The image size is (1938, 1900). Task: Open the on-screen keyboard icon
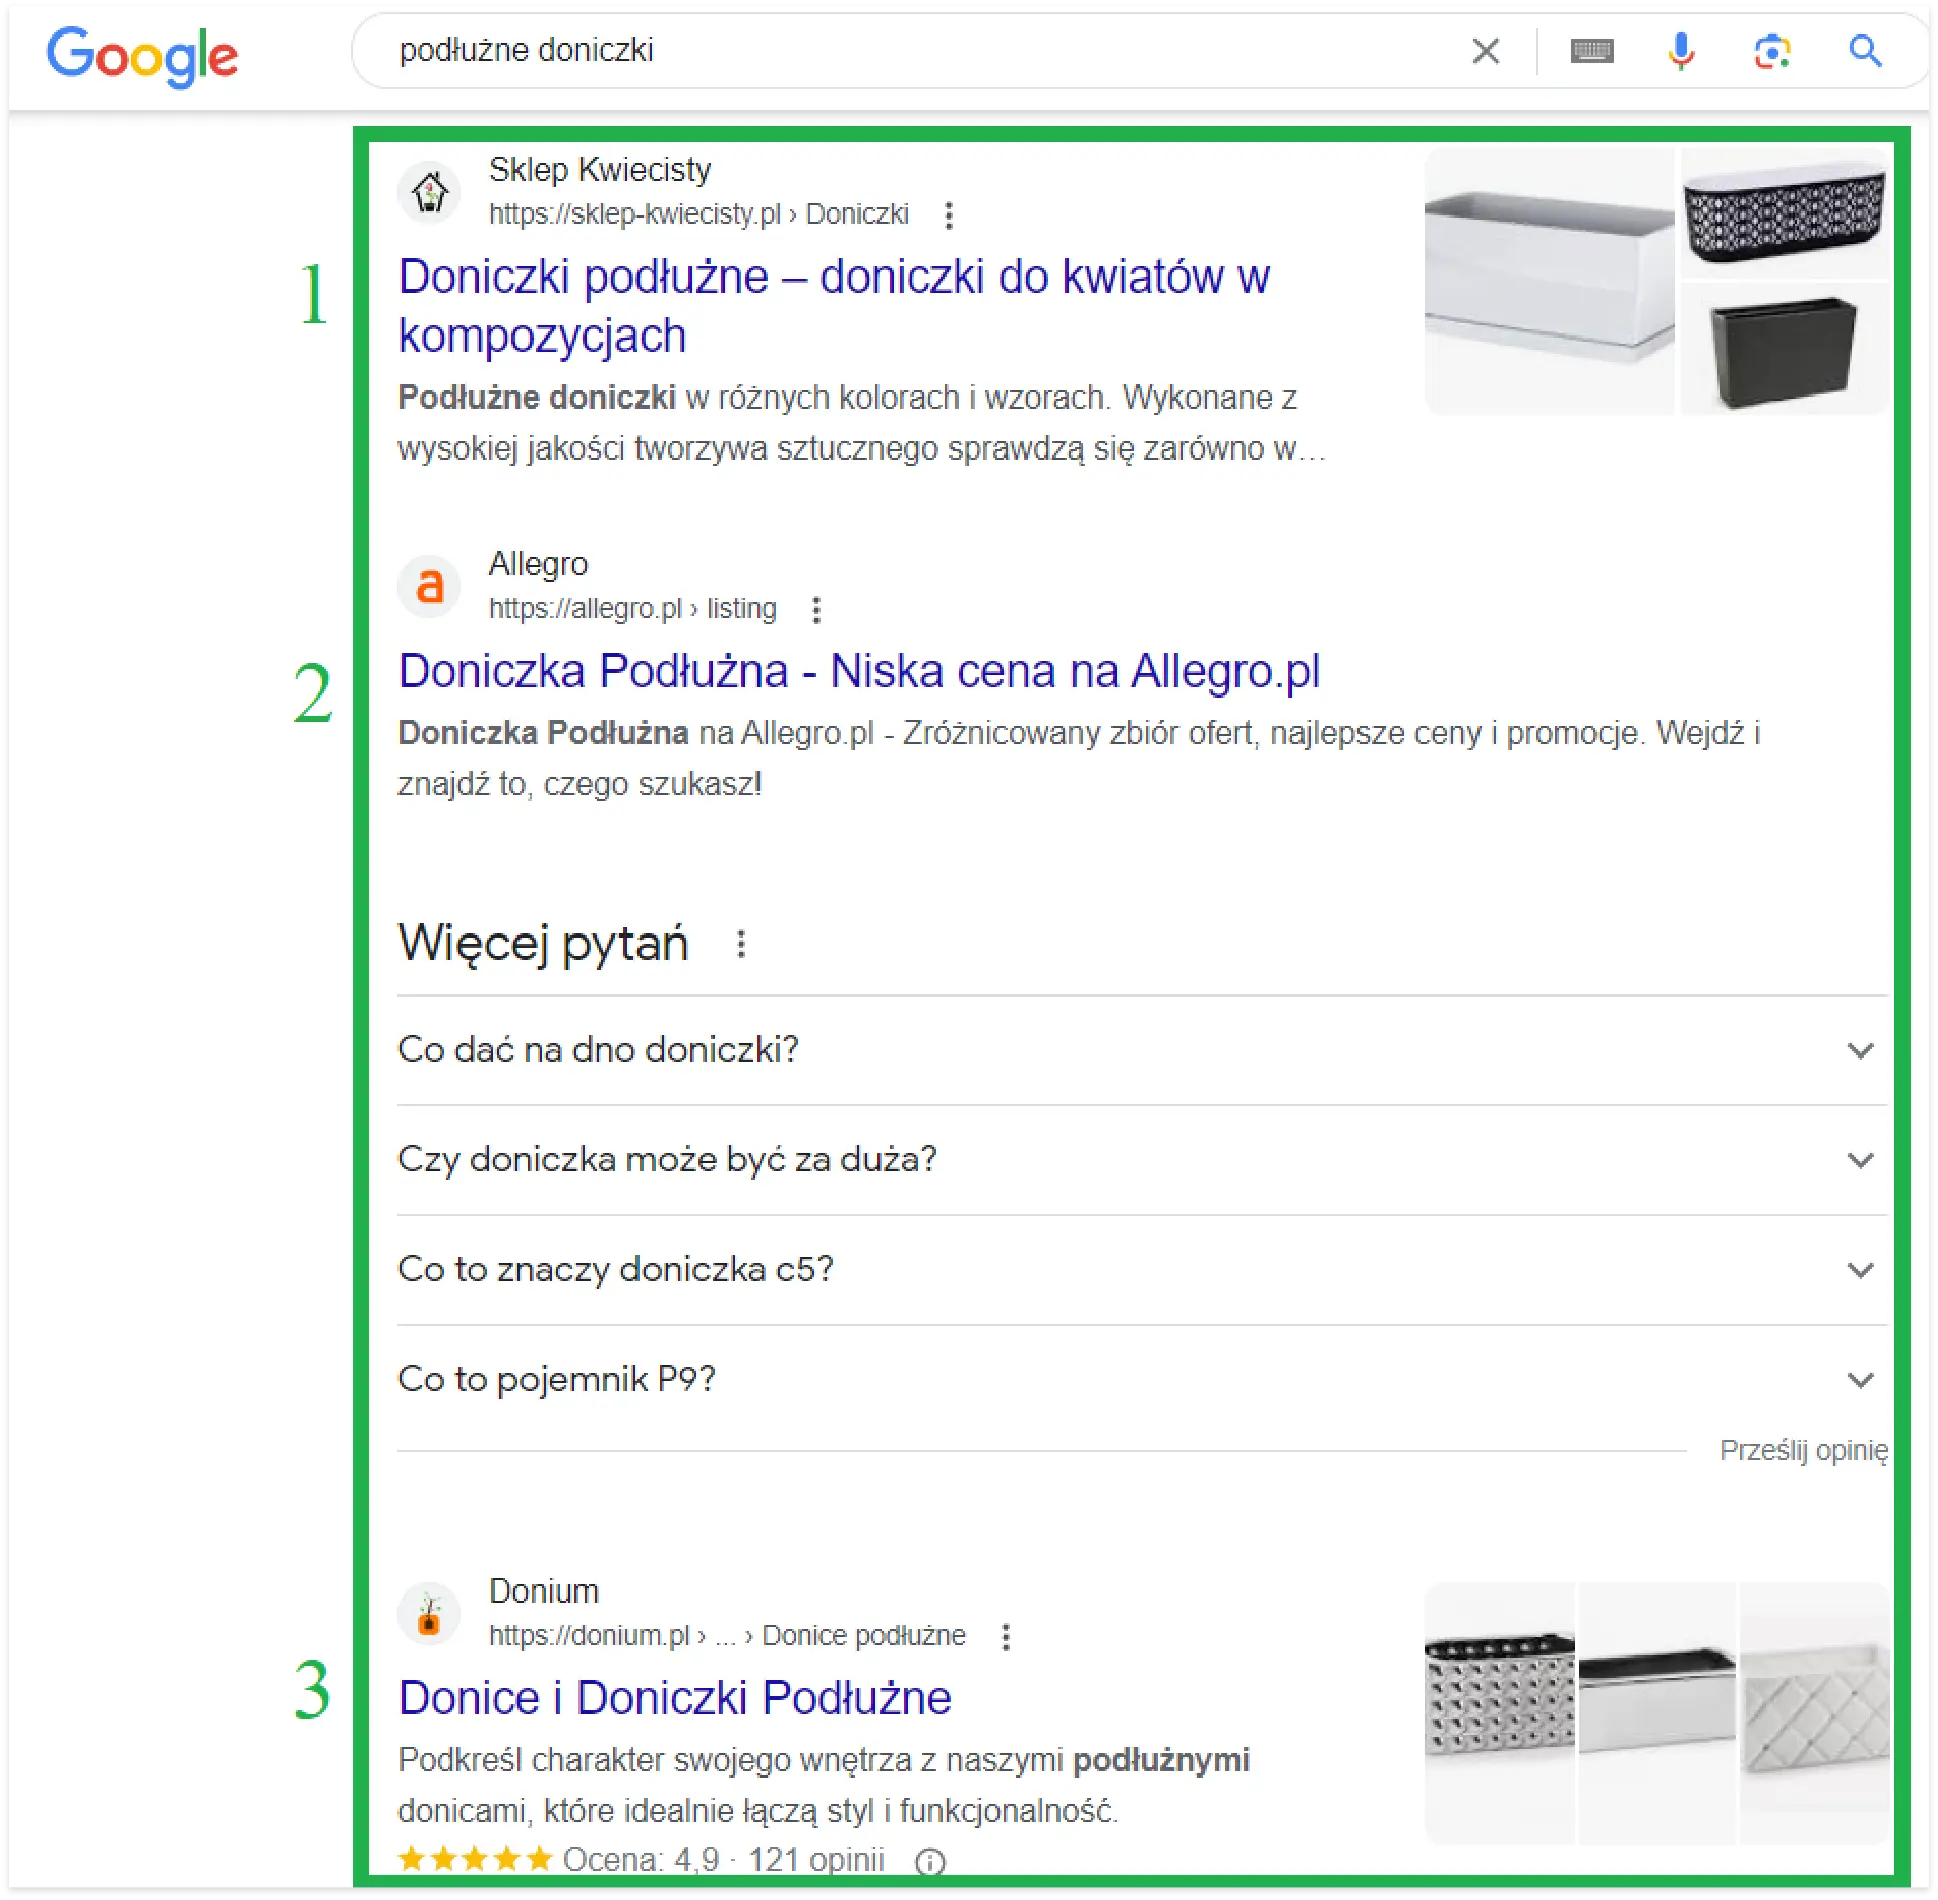point(1591,51)
